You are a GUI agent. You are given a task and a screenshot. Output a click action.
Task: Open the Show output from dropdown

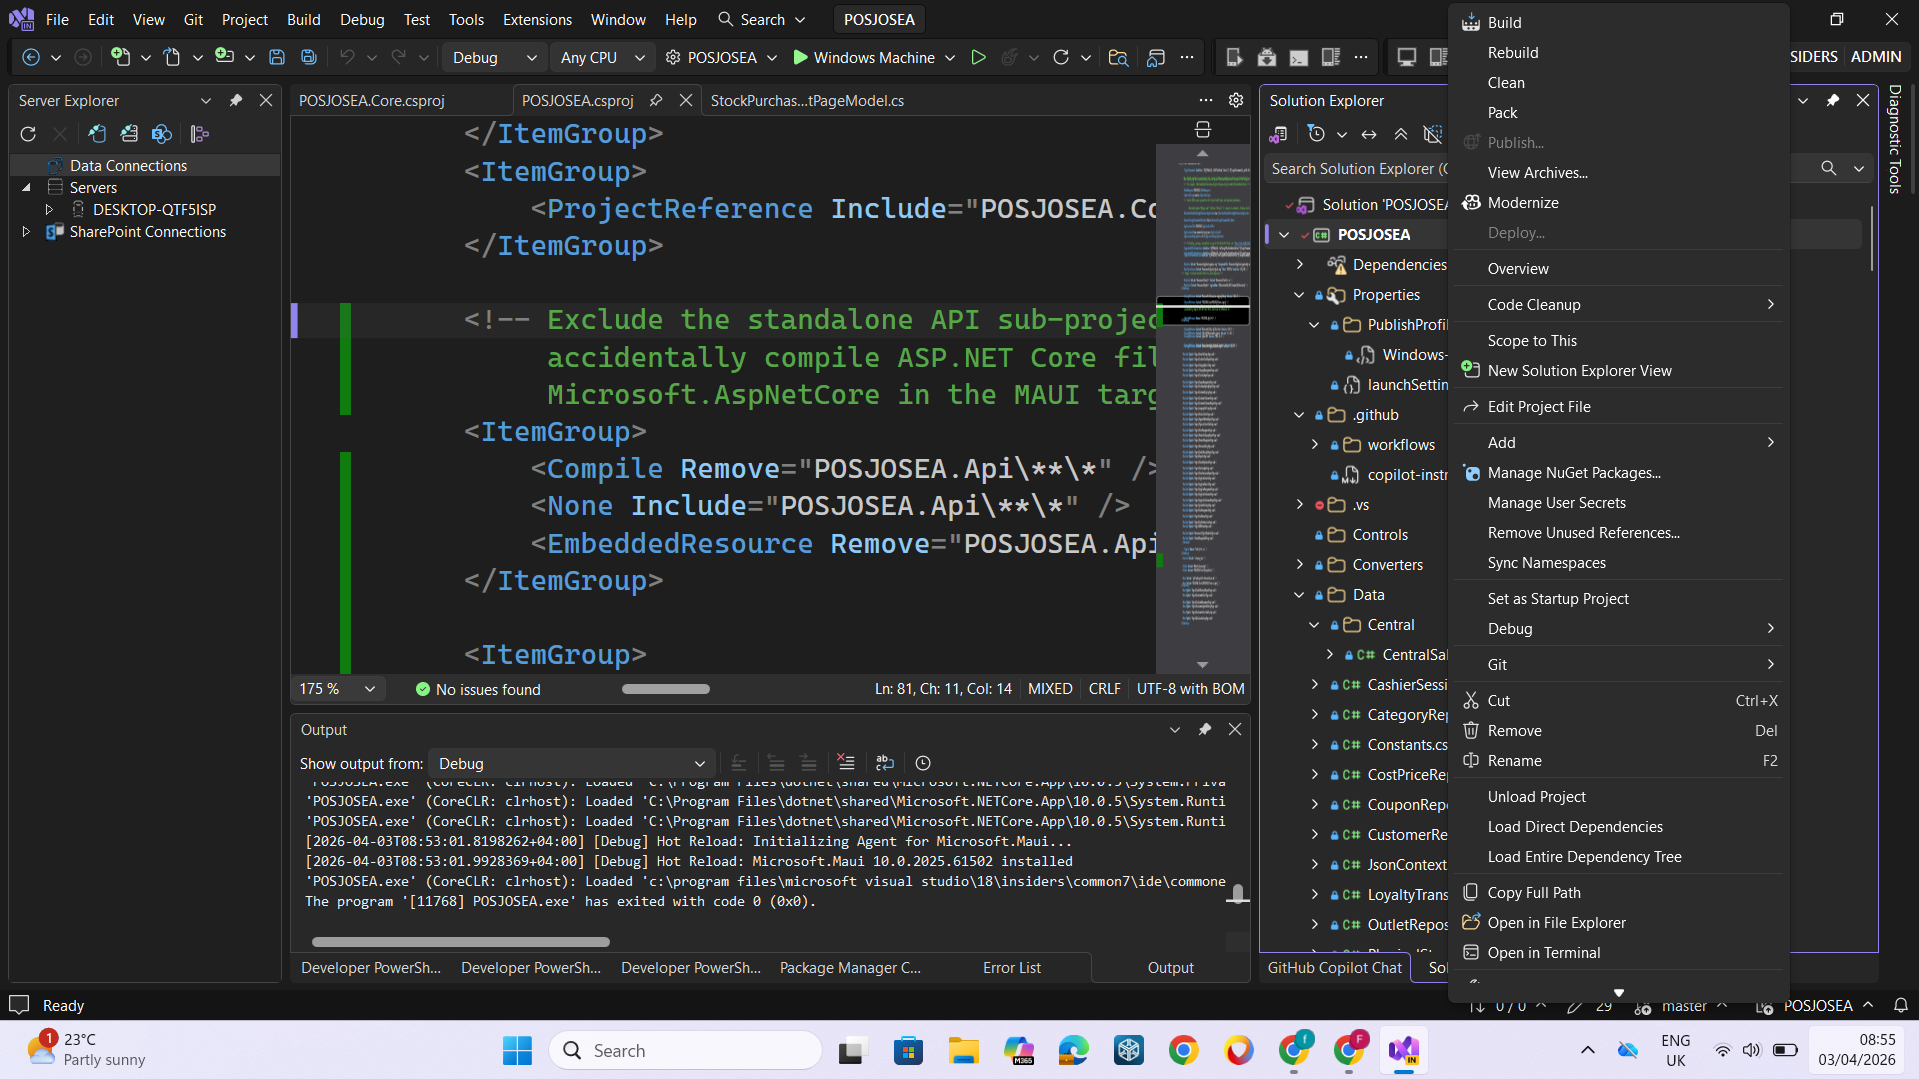pos(571,764)
